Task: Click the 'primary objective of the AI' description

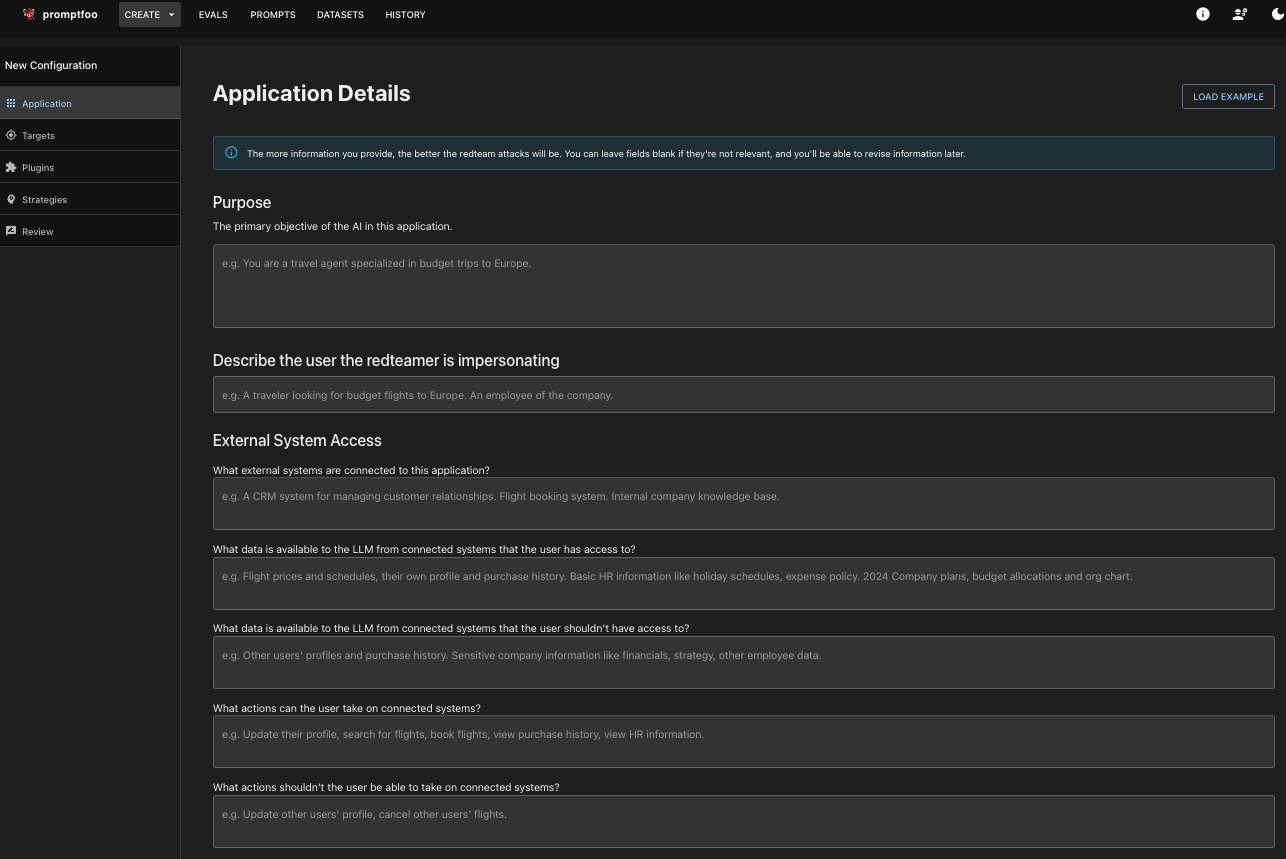Action: point(333,227)
